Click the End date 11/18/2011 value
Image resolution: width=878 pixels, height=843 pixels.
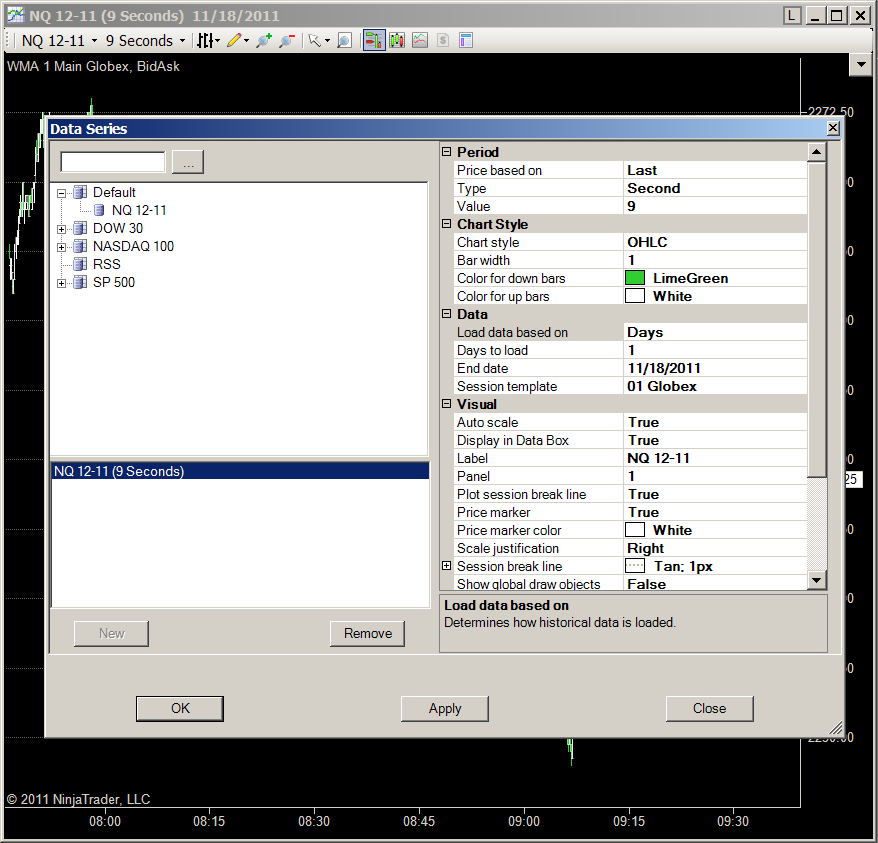coord(715,368)
